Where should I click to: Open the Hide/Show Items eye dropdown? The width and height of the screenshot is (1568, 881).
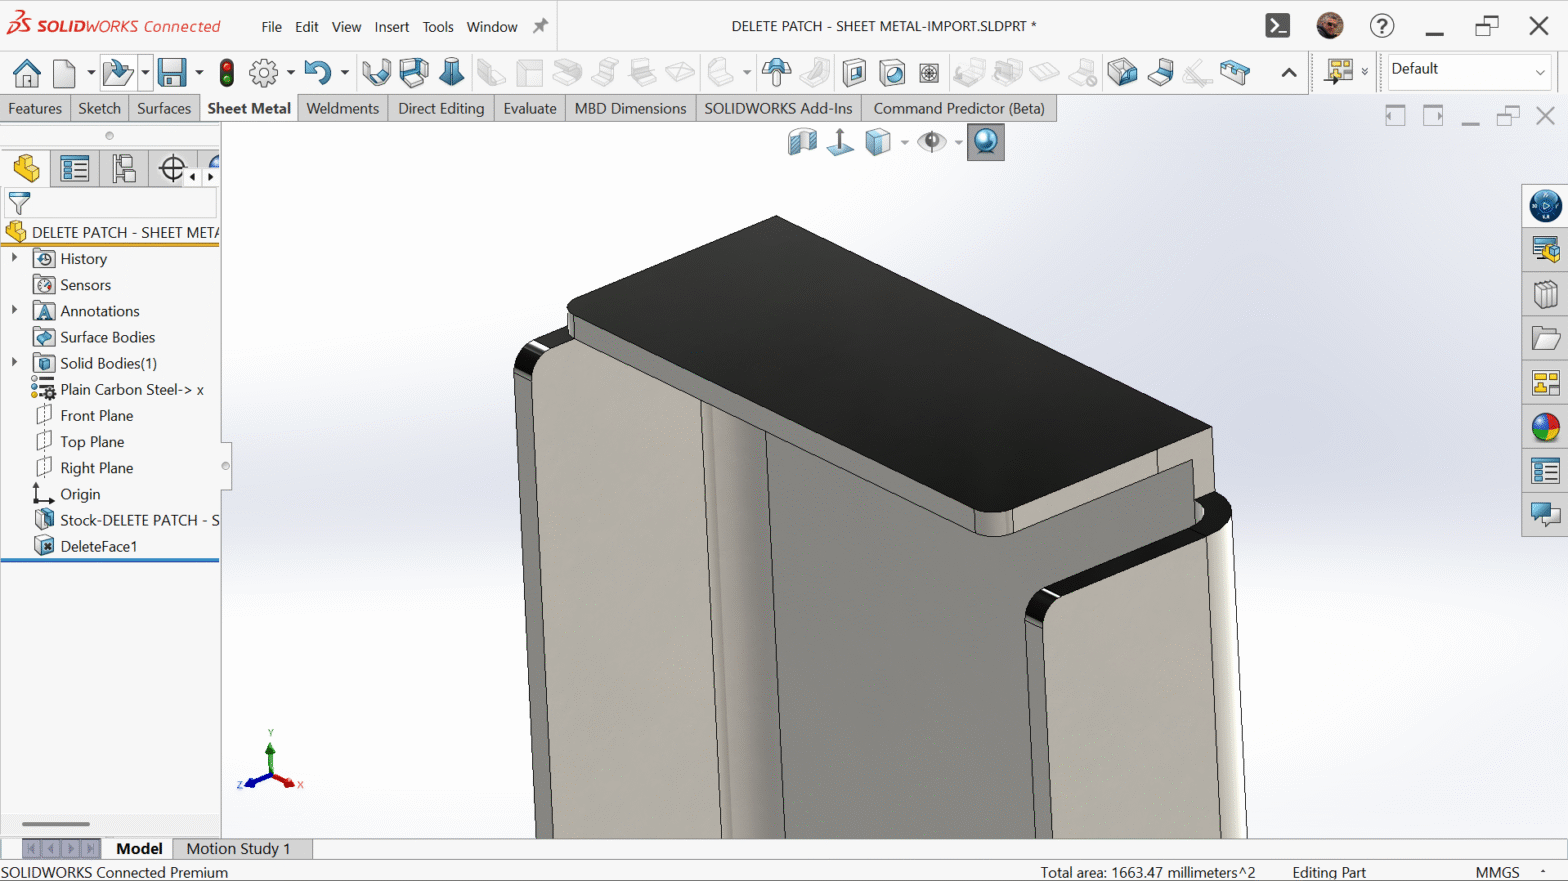958,142
